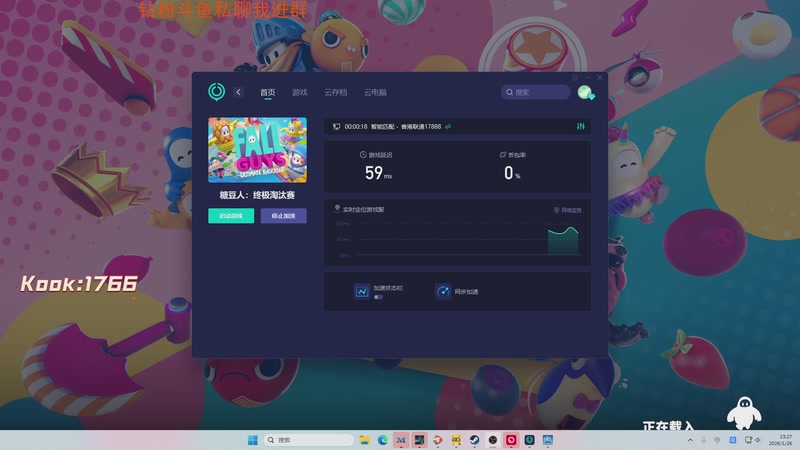The height and width of the screenshot is (450, 800).
Task: Open acceleration settings sliders icon
Action: coord(581,127)
